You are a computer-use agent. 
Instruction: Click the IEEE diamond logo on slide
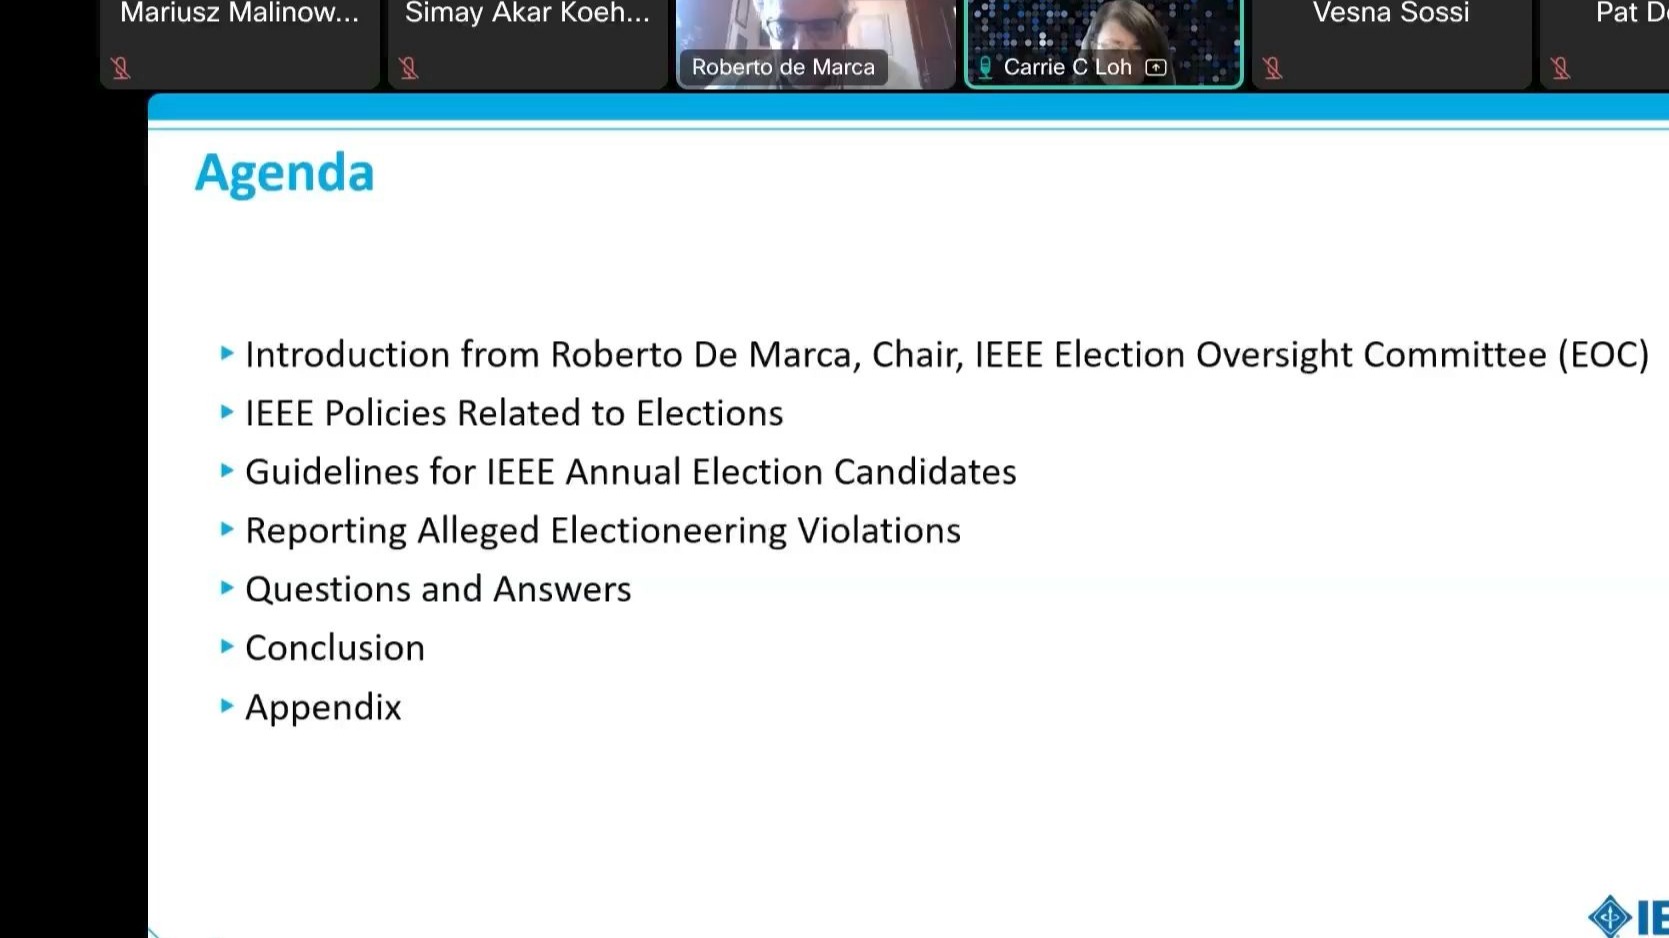pos(1610,916)
